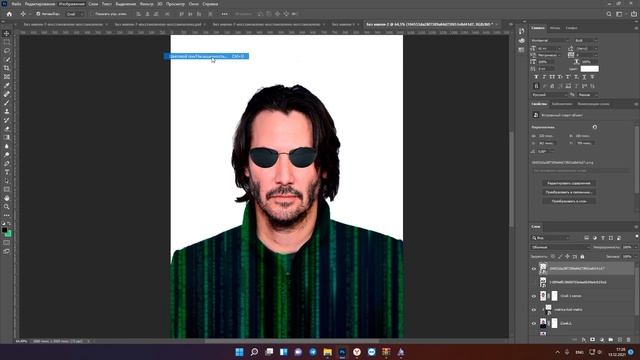
Task: Open the character language dropdown
Action: [549, 94]
